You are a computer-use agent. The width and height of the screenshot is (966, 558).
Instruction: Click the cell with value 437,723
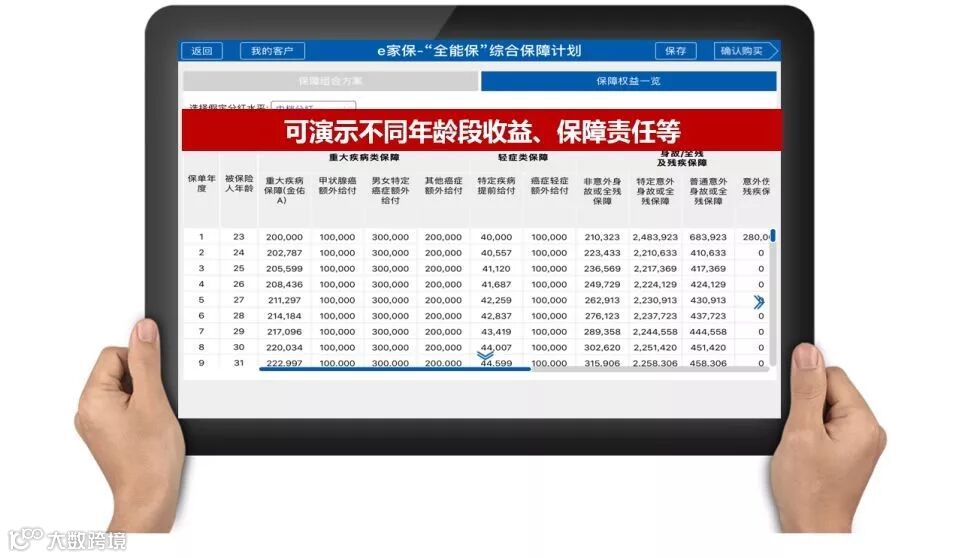coord(708,316)
